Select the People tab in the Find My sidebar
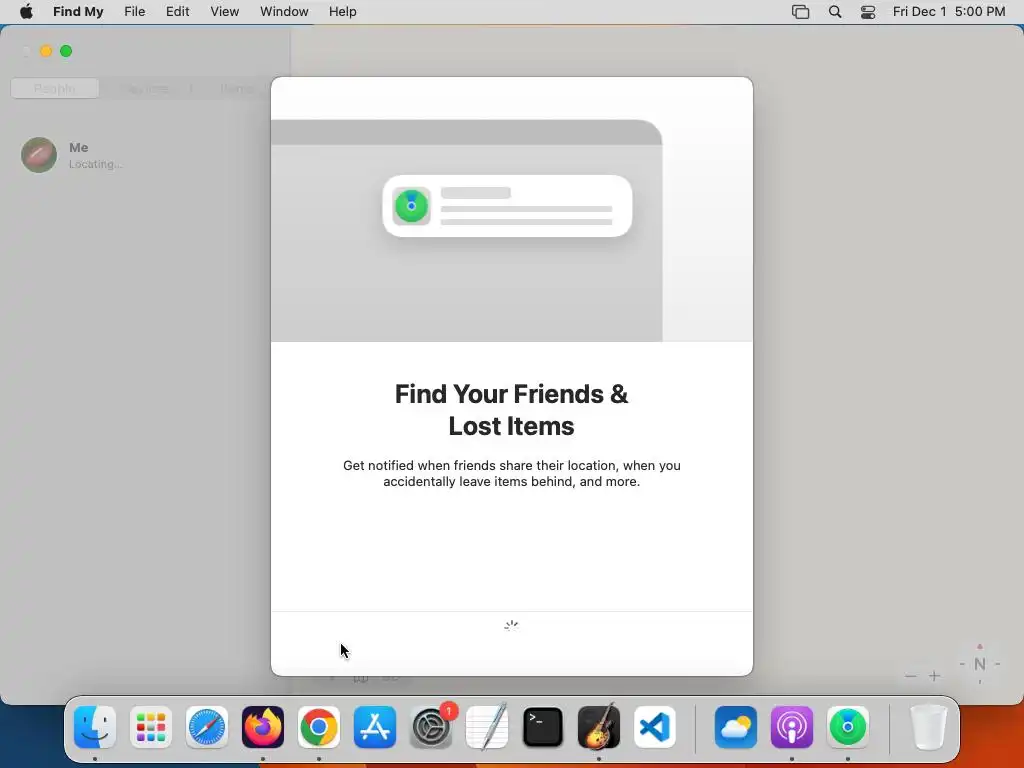Image resolution: width=1024 pixels, height=768 pixels. 55,88
